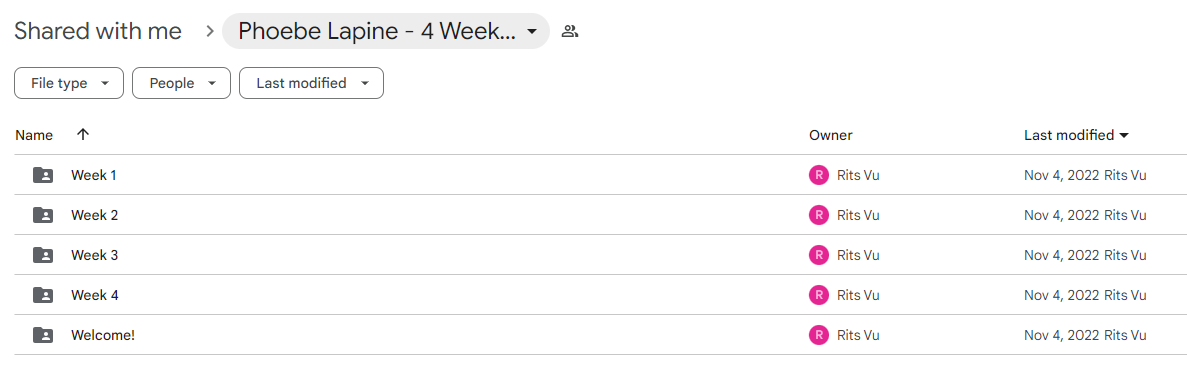Open the Last modified filter chip
This screenshot has width=1187, height=375.
[x=311, y=83]
